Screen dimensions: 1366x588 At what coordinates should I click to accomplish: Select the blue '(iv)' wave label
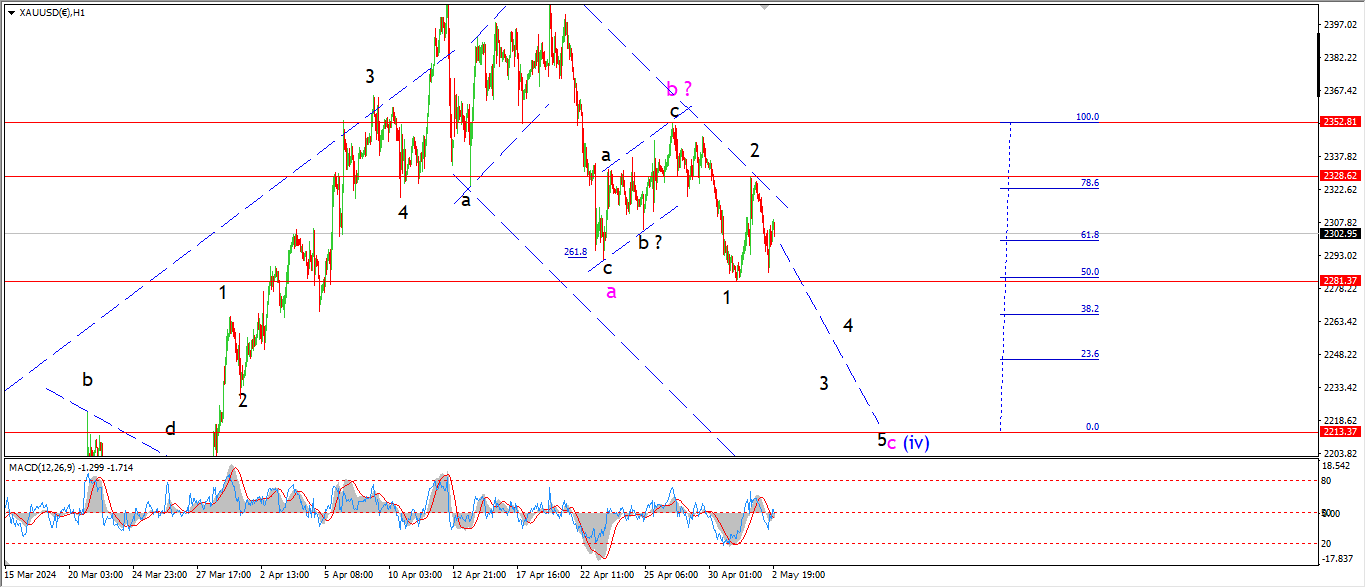(x=916, y=442)
